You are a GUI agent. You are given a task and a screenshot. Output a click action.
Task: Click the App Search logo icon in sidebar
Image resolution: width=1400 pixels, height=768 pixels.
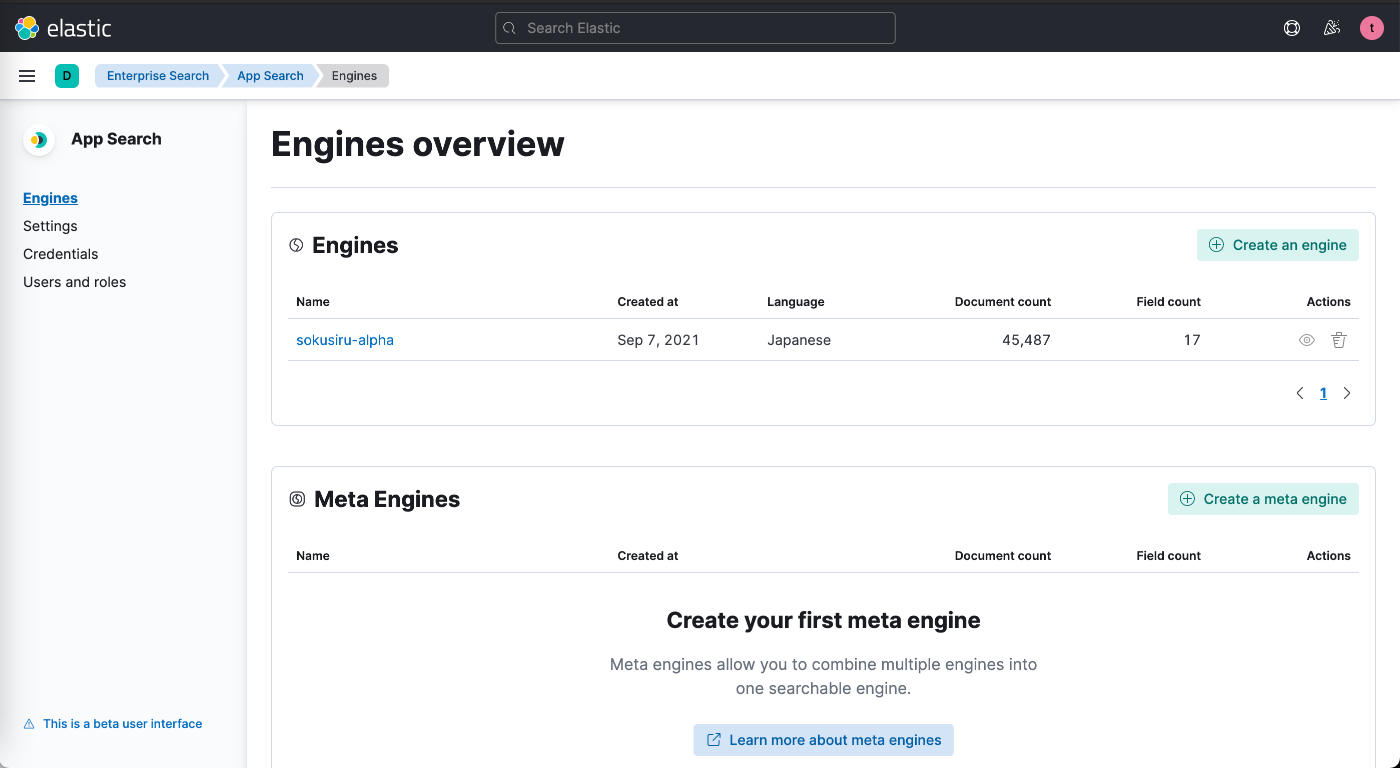coord(39,140)
